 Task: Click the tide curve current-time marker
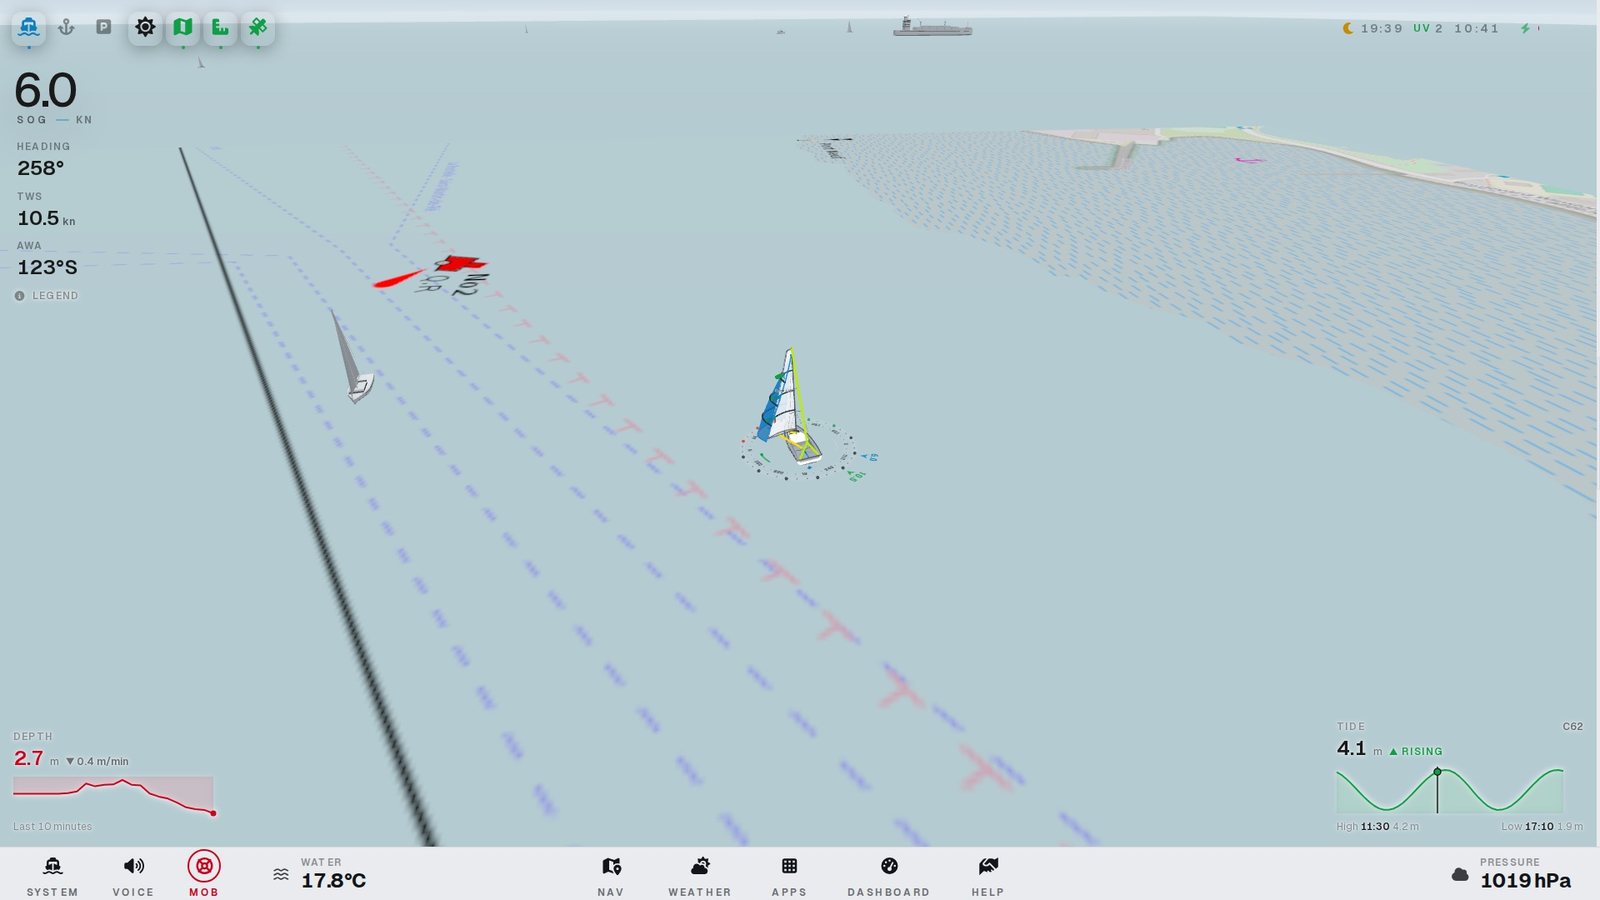[x=1437, y=772]
